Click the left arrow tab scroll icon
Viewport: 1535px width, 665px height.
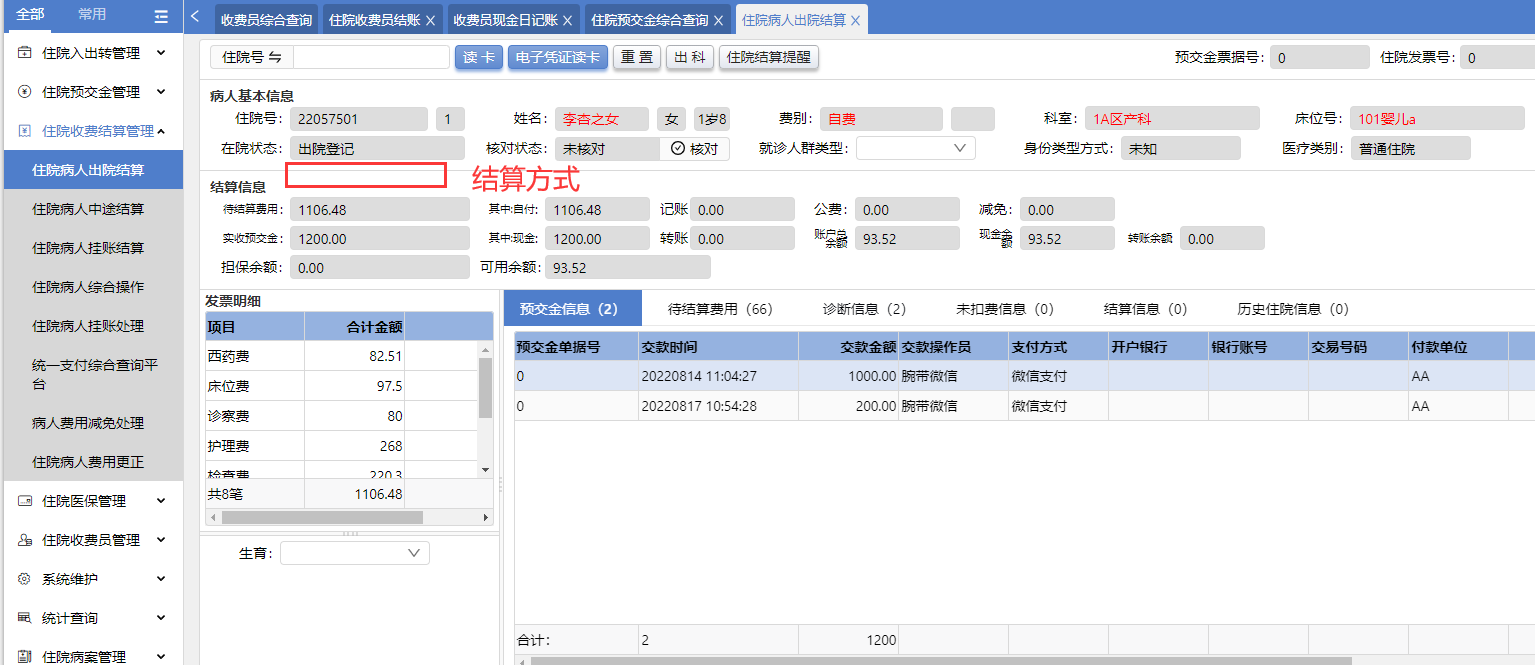click(x=195, y=16)
